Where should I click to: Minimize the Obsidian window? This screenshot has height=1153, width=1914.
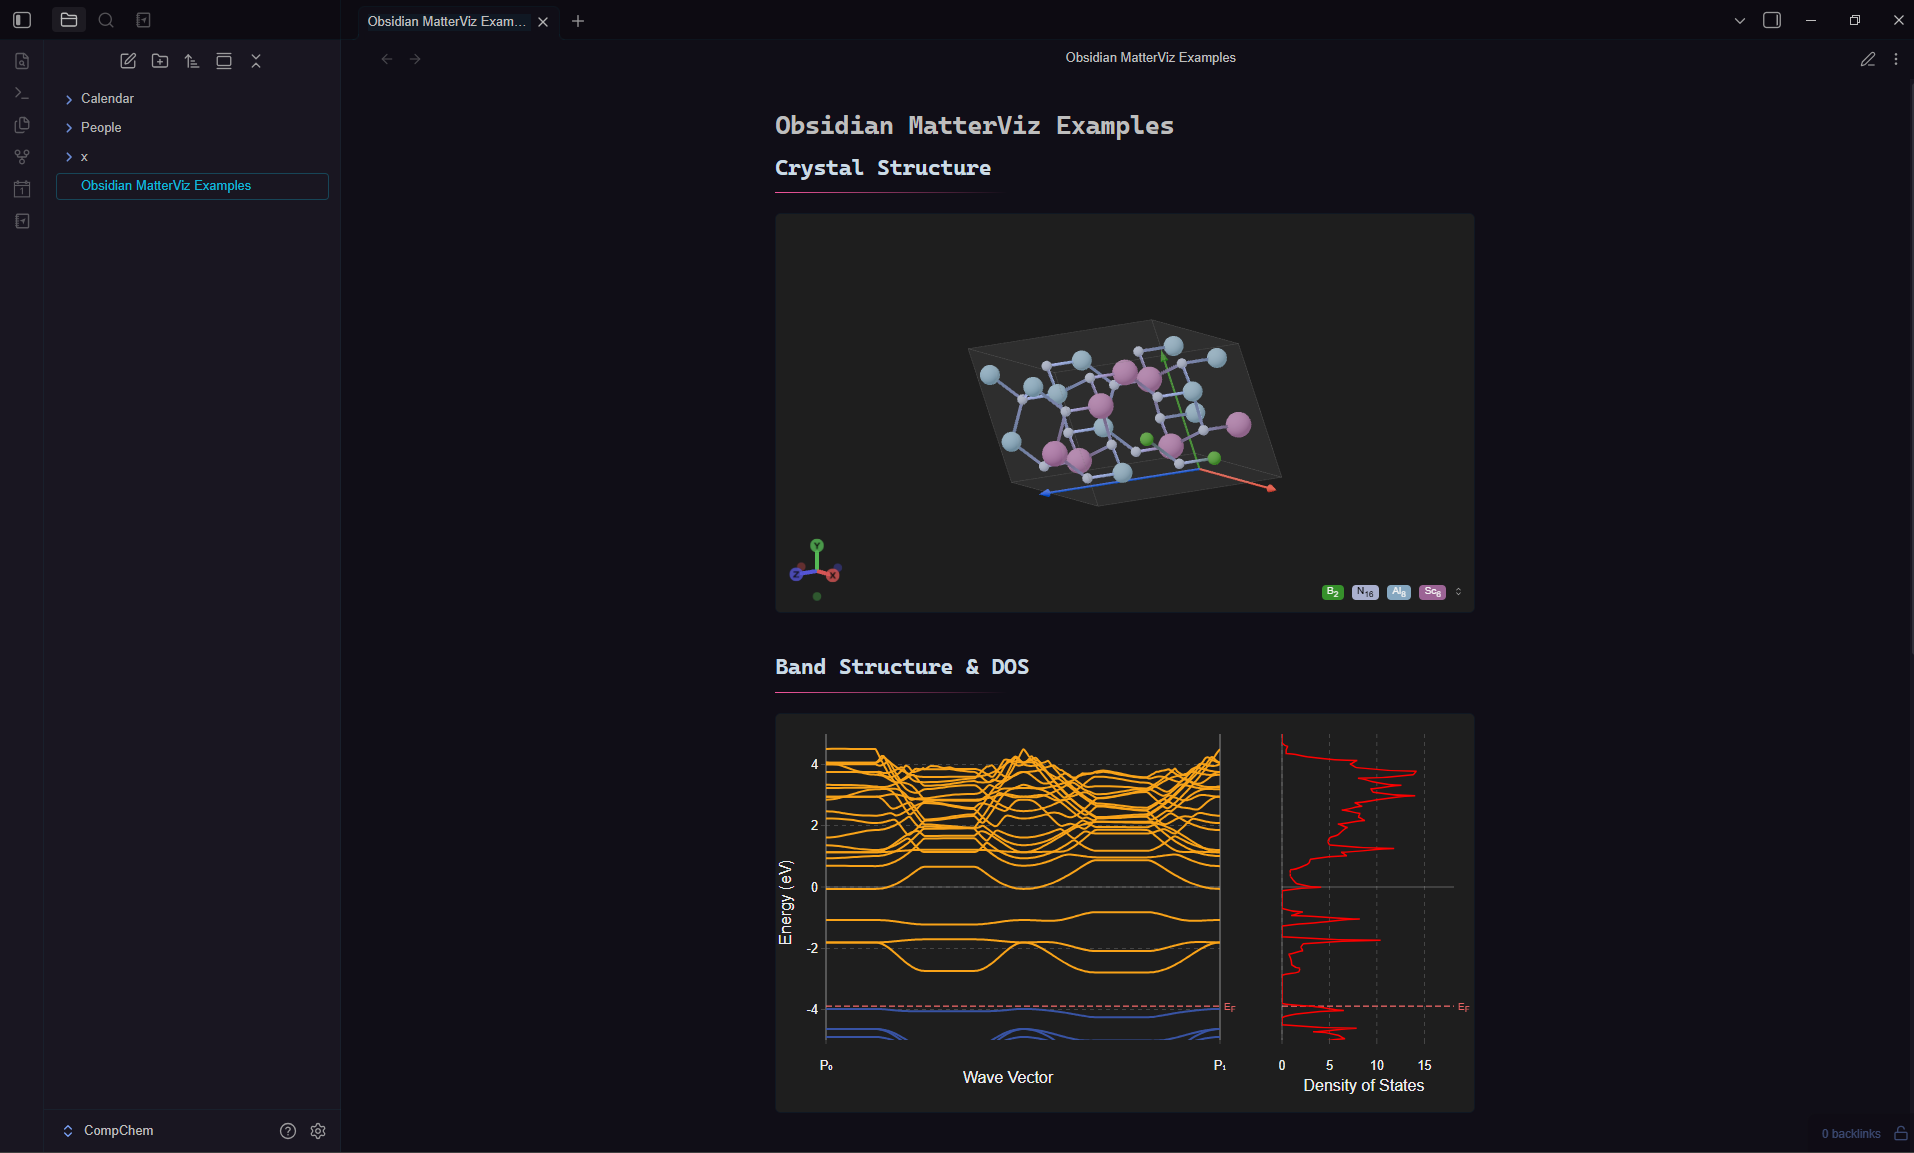click(x=1811, y=20)
